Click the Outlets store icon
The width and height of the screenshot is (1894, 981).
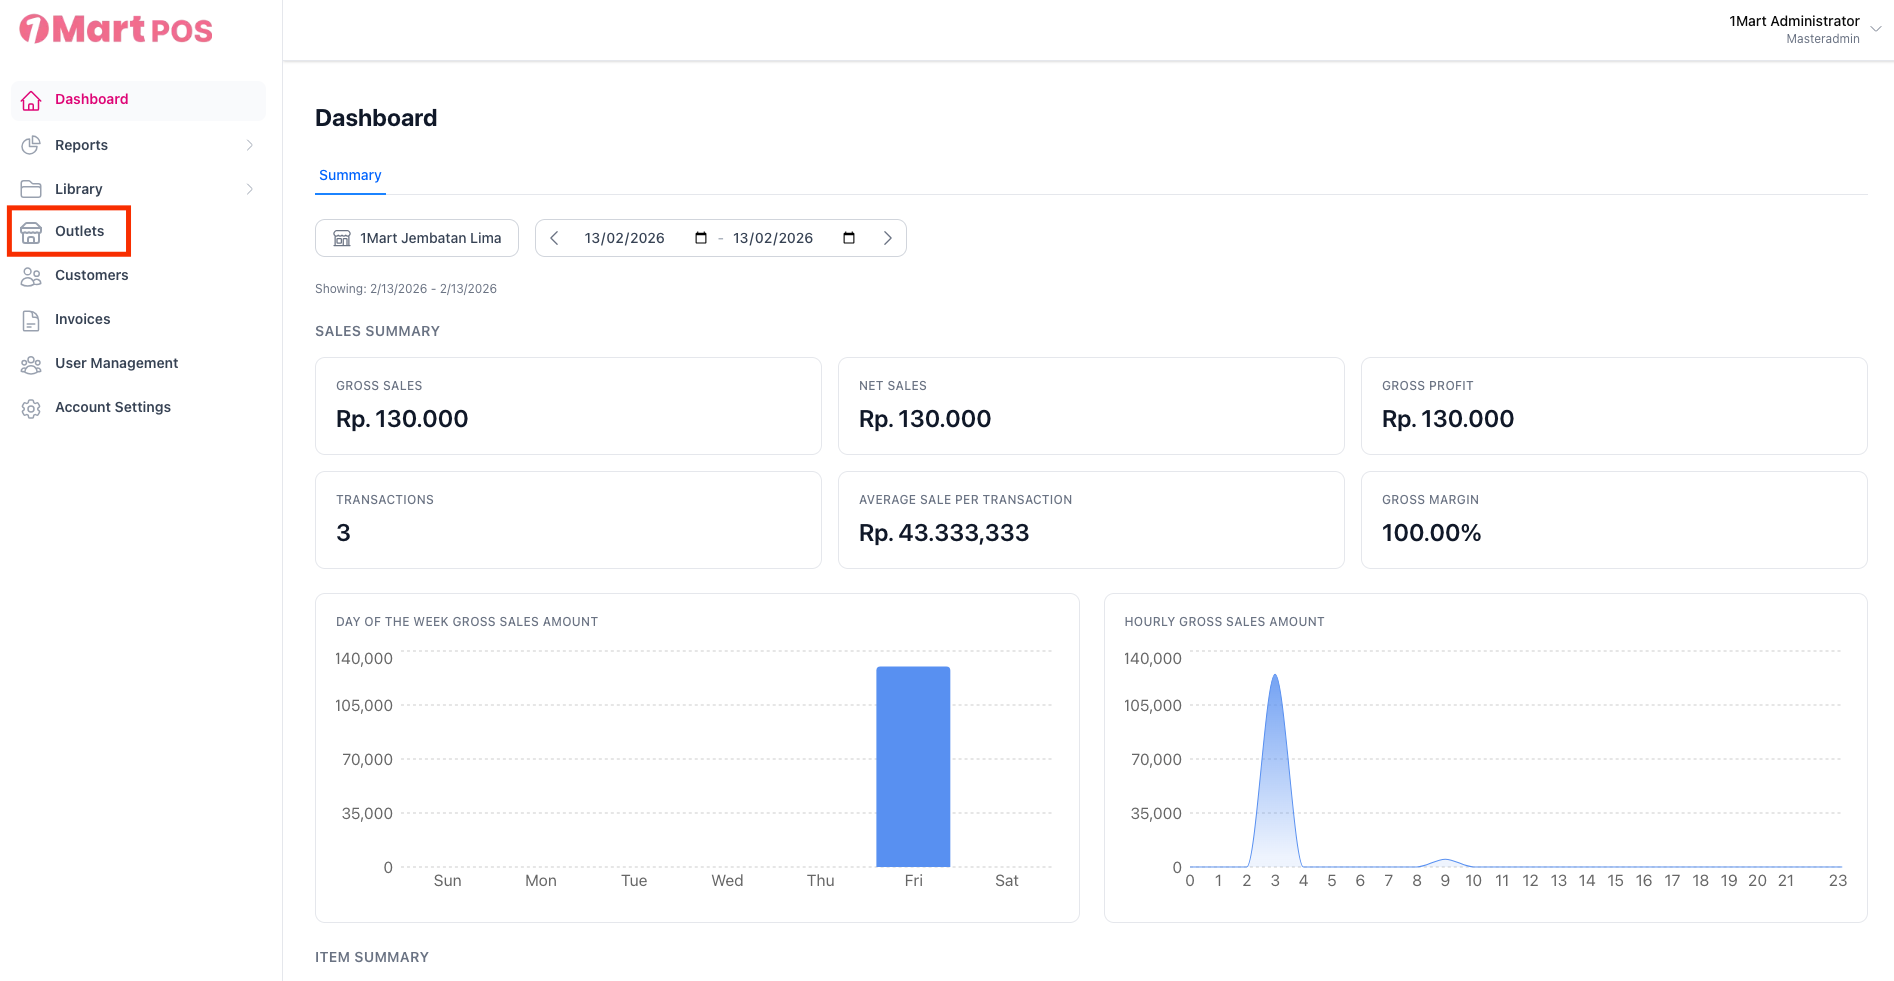pyautogui.click(x=31, y=232)
